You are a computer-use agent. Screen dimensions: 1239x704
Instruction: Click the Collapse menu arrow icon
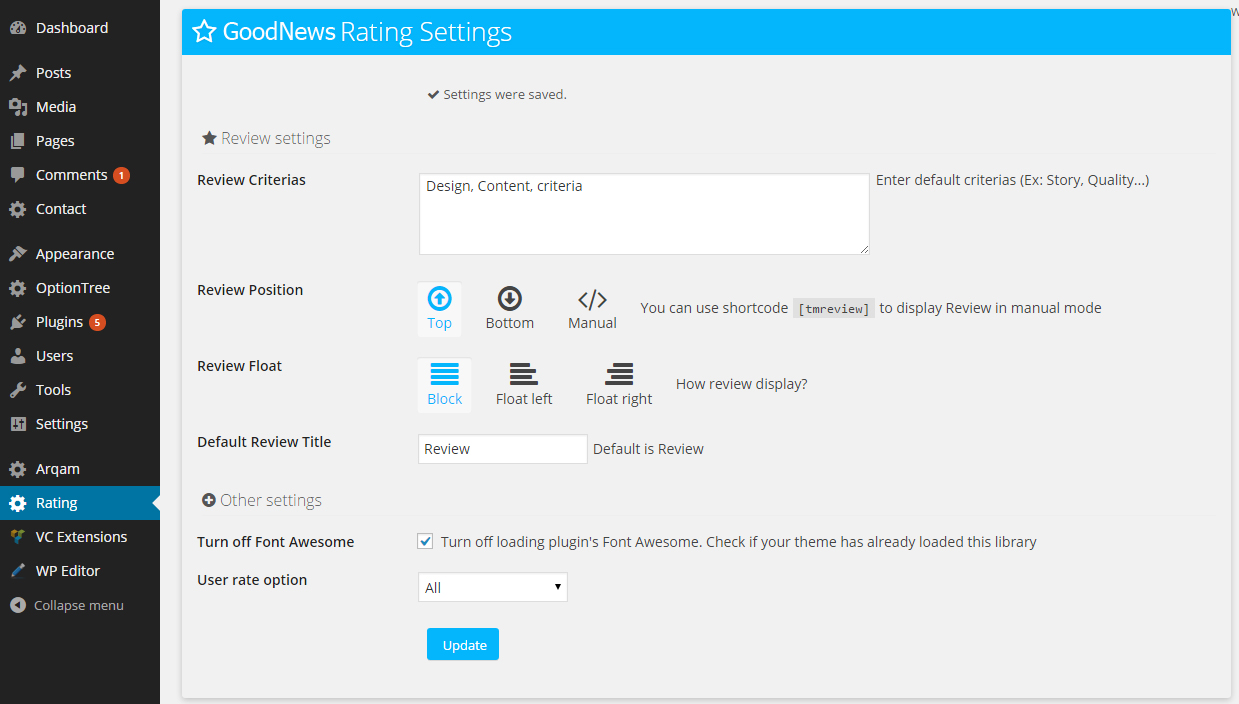(17, 605)
